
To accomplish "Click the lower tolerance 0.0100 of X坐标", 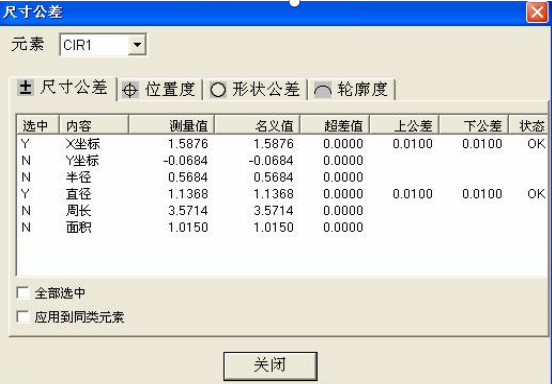I will click(x=482, y=144).
